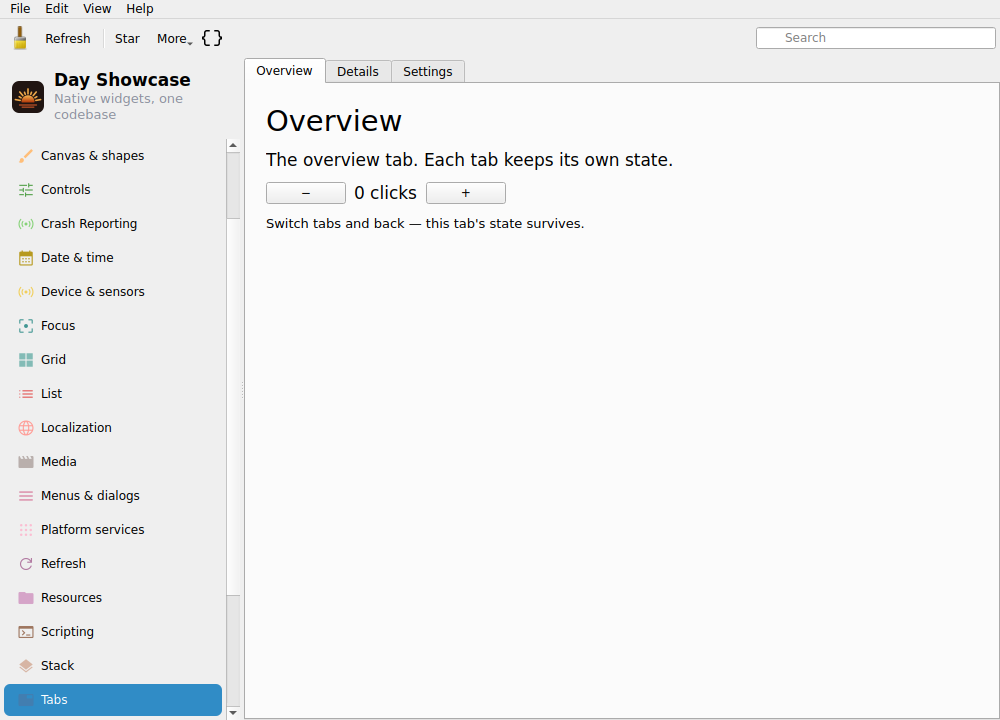Open the More dropdown in the toolbar
The image size is (1000, 720).
click(x=175, y=39)
